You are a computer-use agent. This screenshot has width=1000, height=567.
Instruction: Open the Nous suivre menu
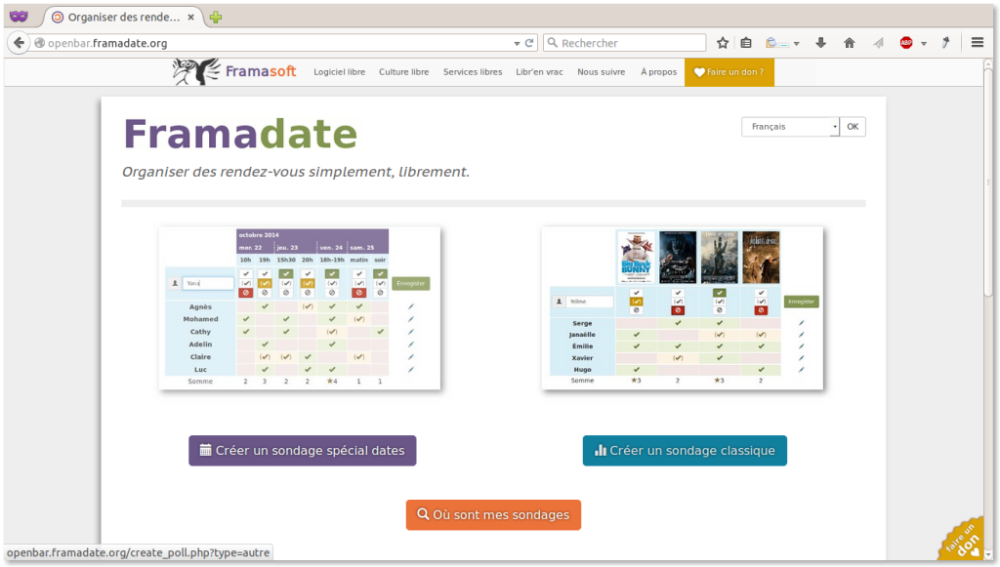click(x=601, y=72)
